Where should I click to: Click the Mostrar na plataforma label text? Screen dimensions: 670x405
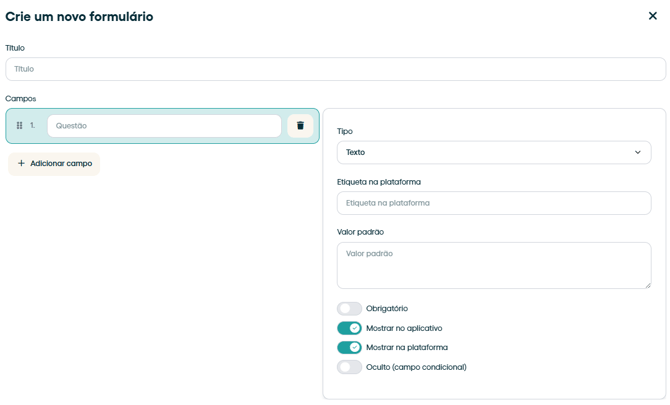click(407, 348)
